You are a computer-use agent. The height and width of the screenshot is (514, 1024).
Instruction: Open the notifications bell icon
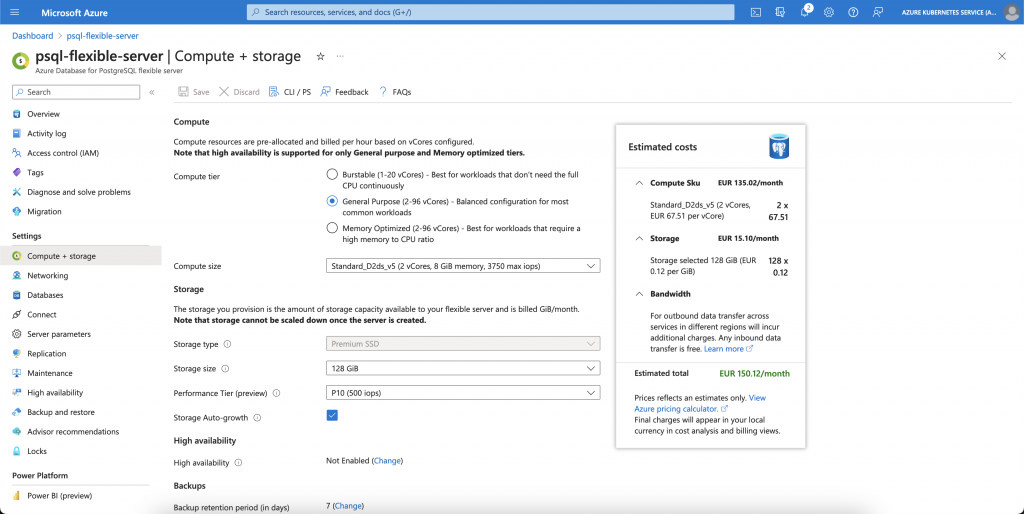804,12
